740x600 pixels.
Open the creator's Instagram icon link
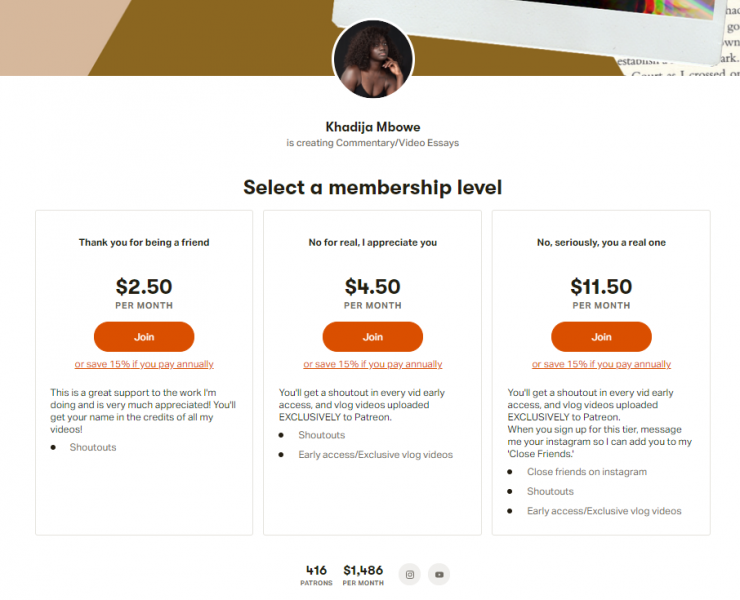point(409,574)
